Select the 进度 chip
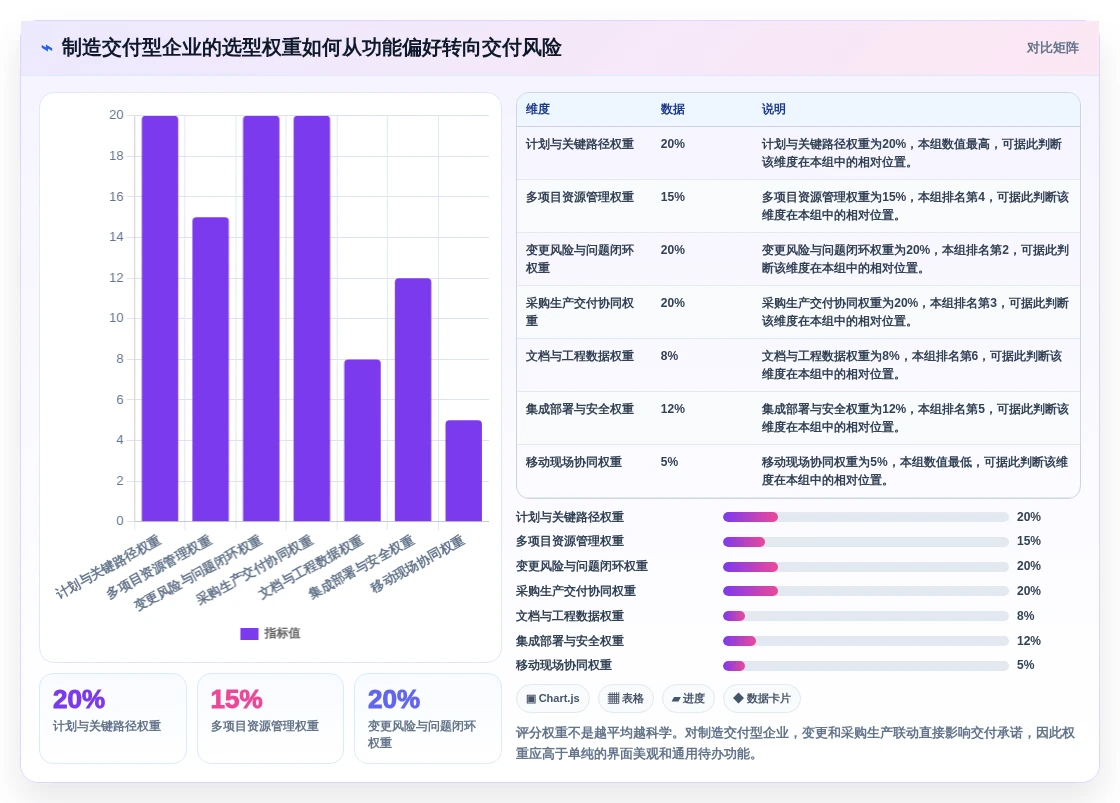Image resolution: width=1120 pixels, height=803 pixels. click(689, 698)
